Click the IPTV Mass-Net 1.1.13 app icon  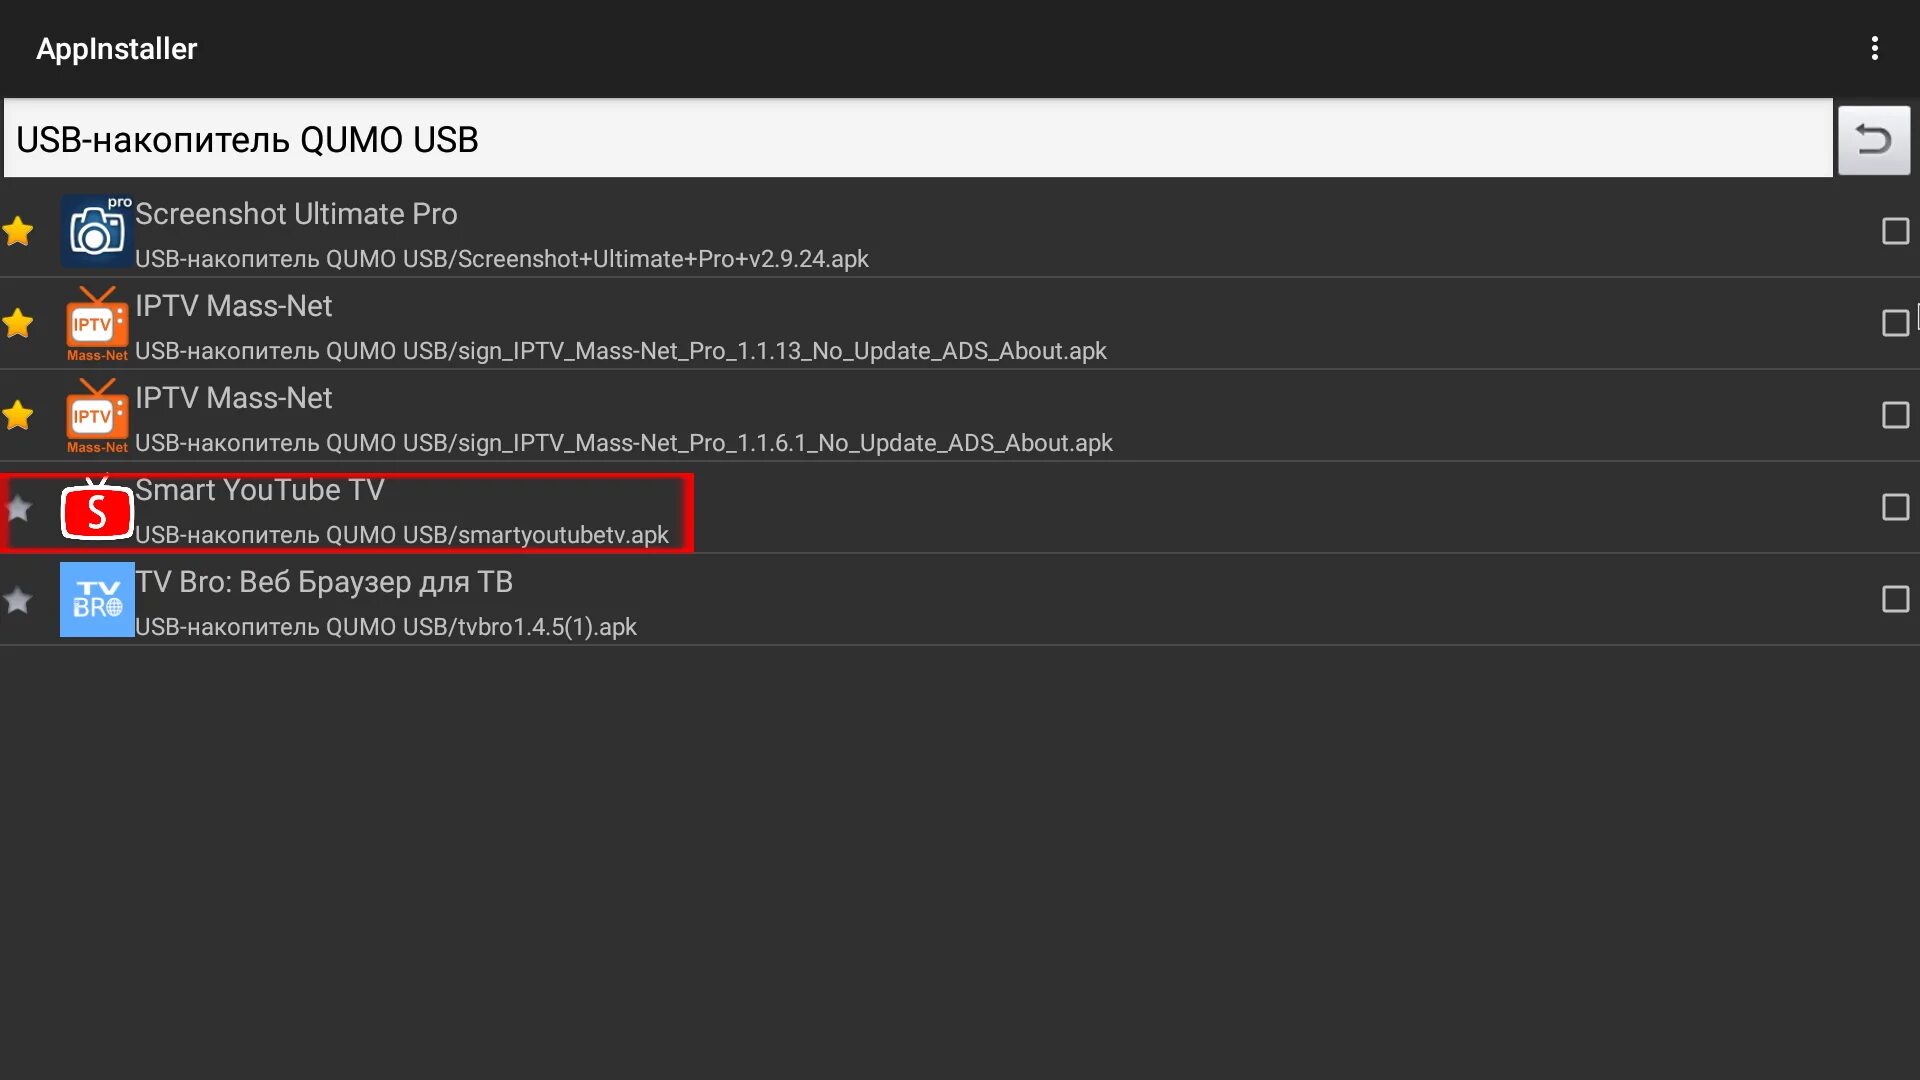pyautogui.click(x=97, y=323)
